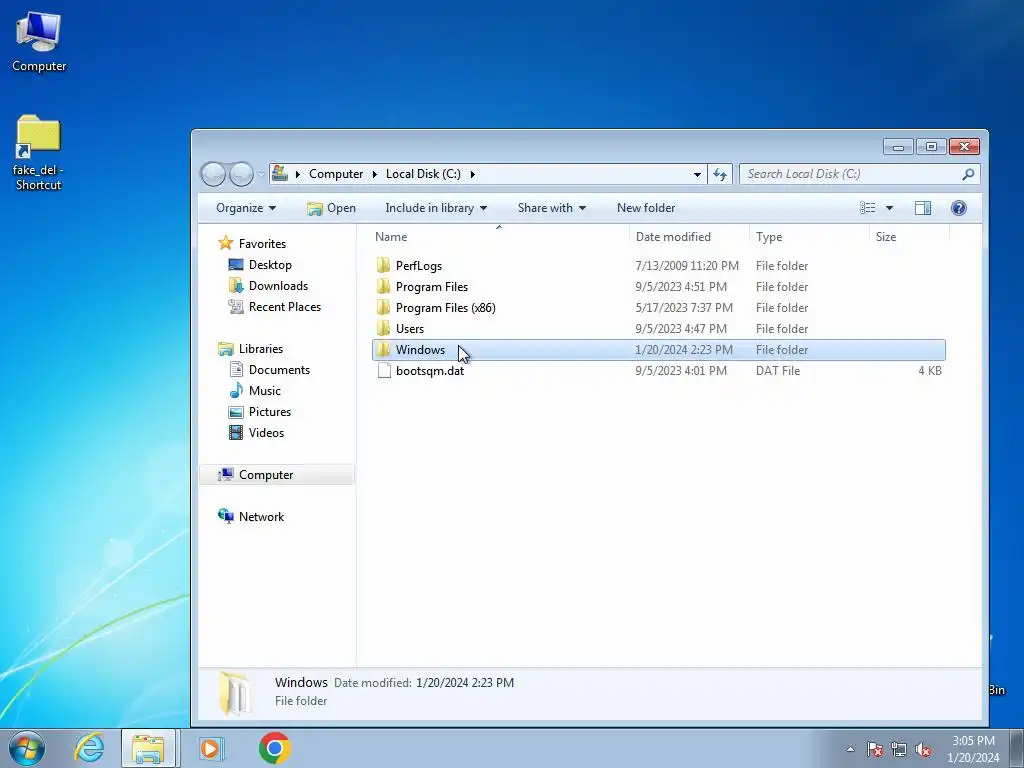Screen dimensions: 1024x768
Task: Select the fake_del Shortcut desktop icon
Action: [38, 153]
